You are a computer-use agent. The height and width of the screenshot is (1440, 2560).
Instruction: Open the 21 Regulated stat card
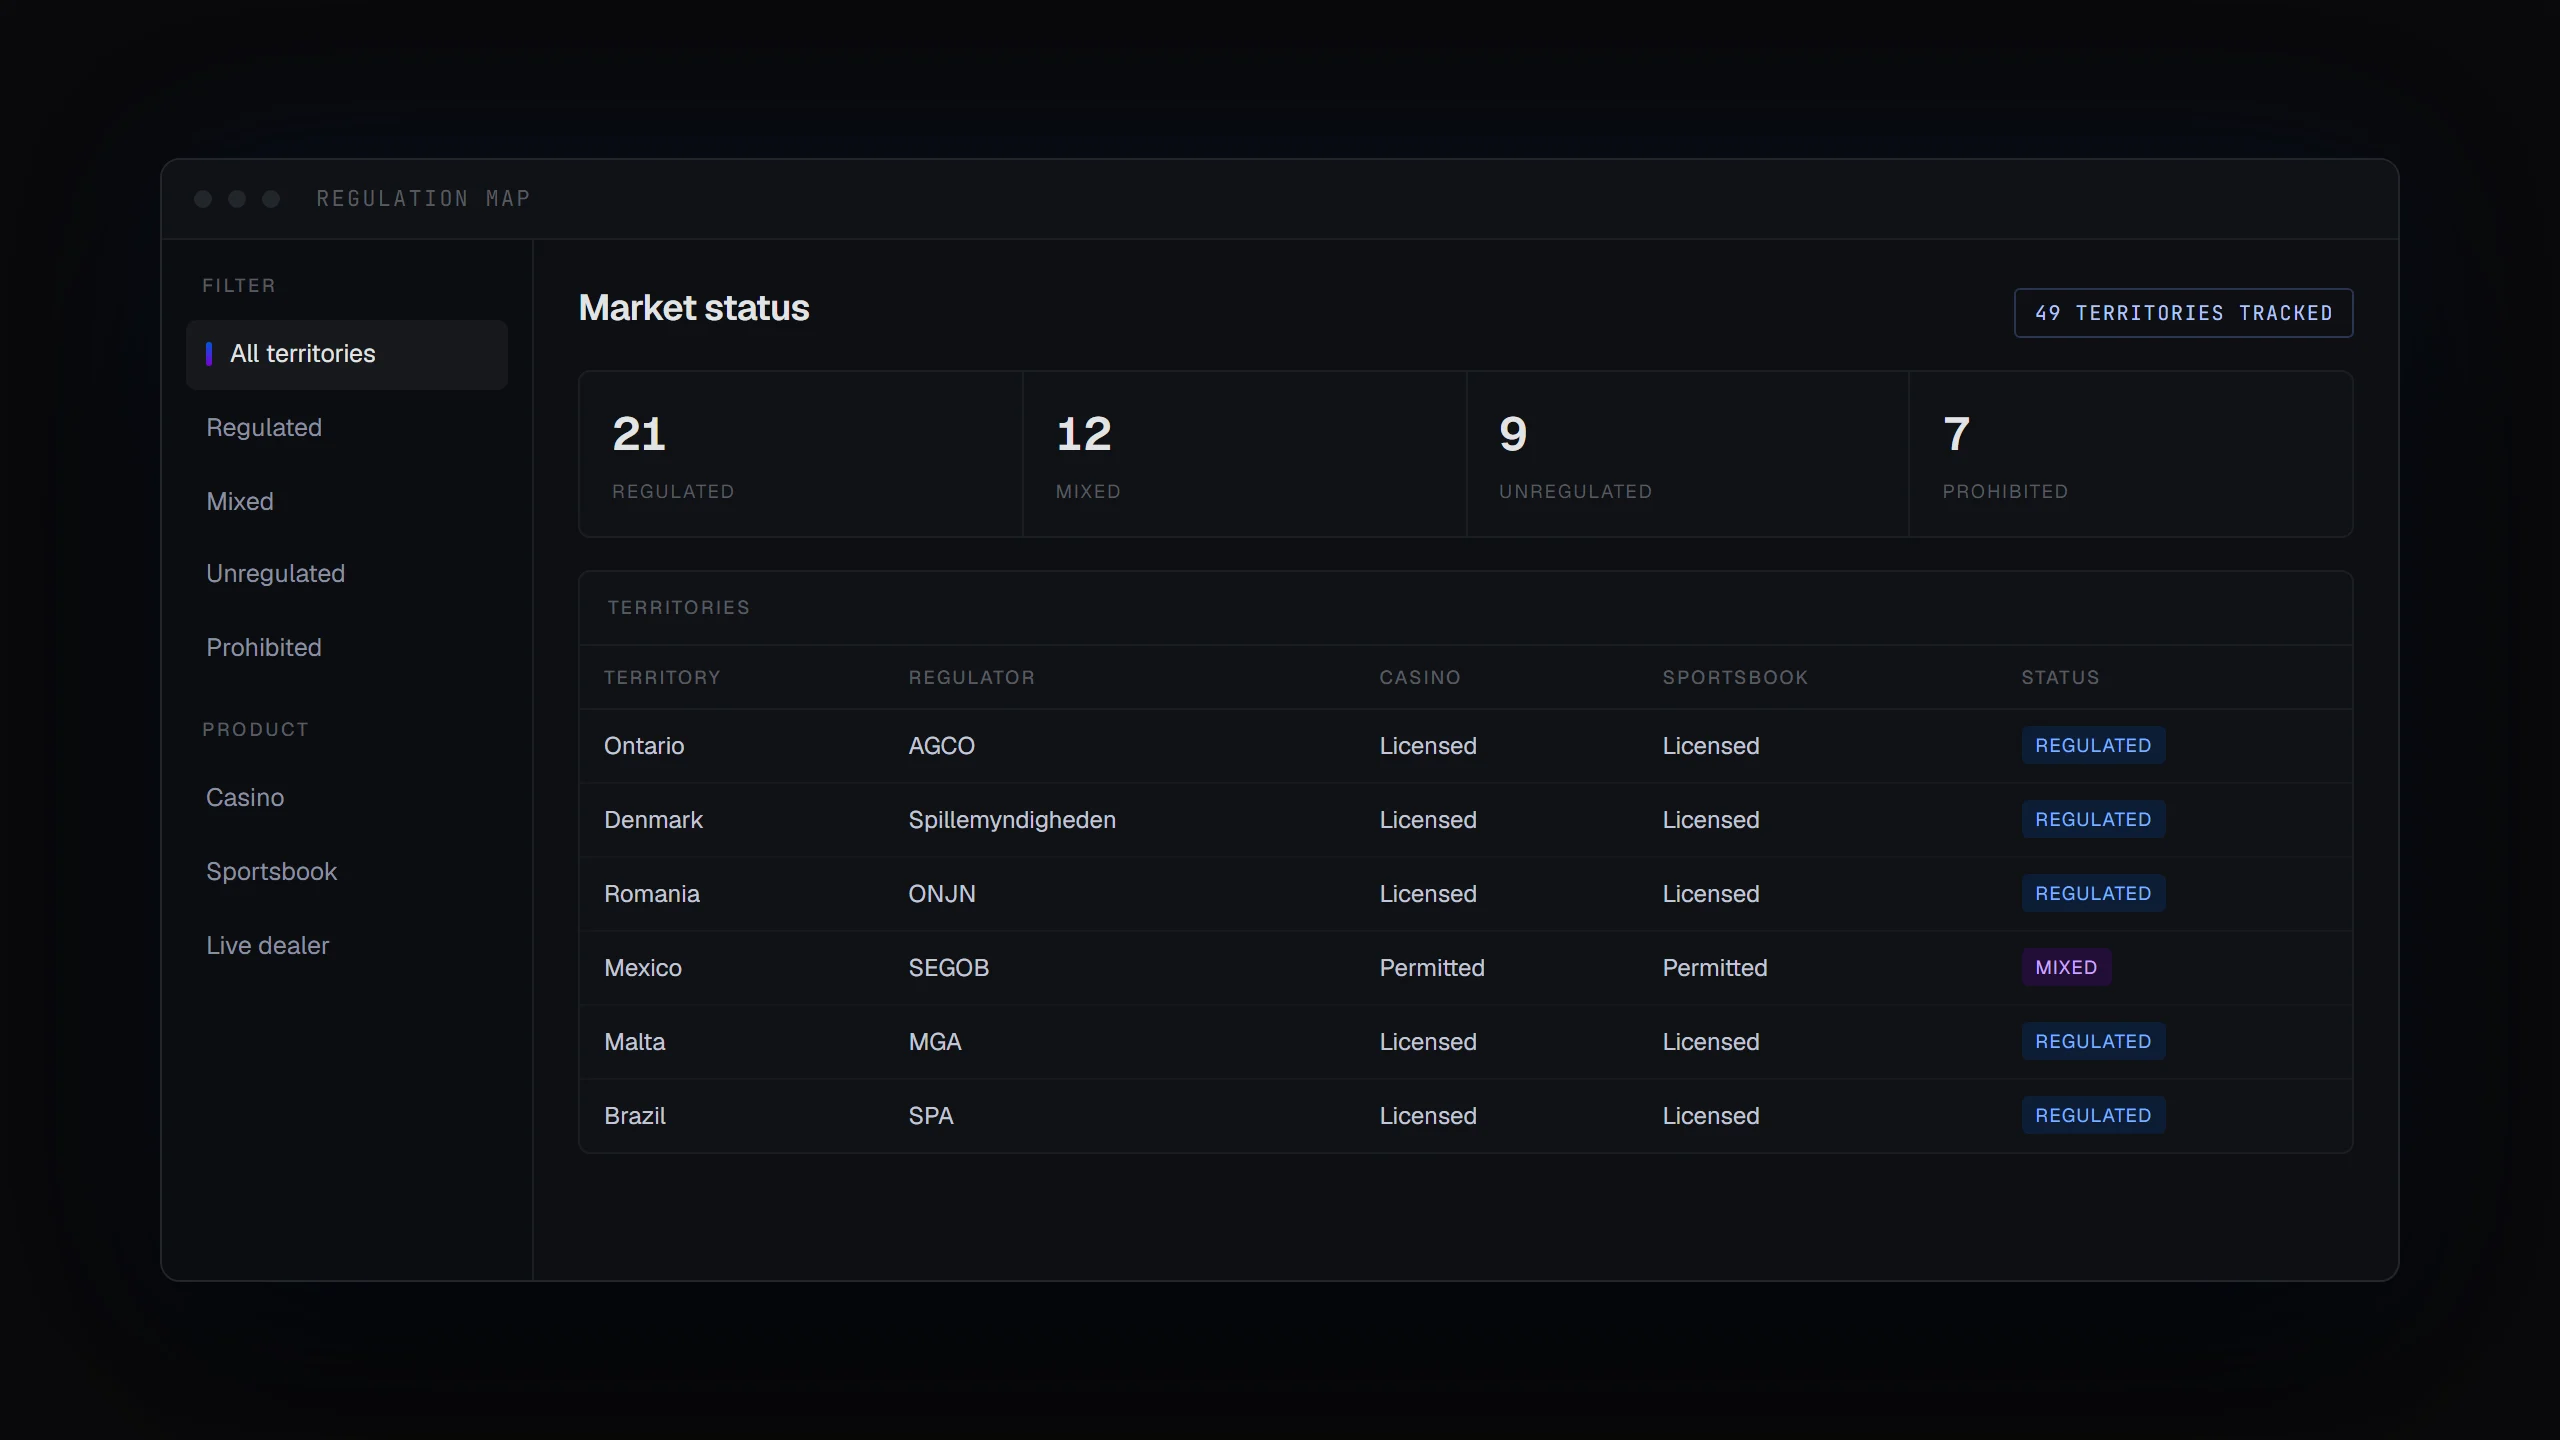point(801,454)
